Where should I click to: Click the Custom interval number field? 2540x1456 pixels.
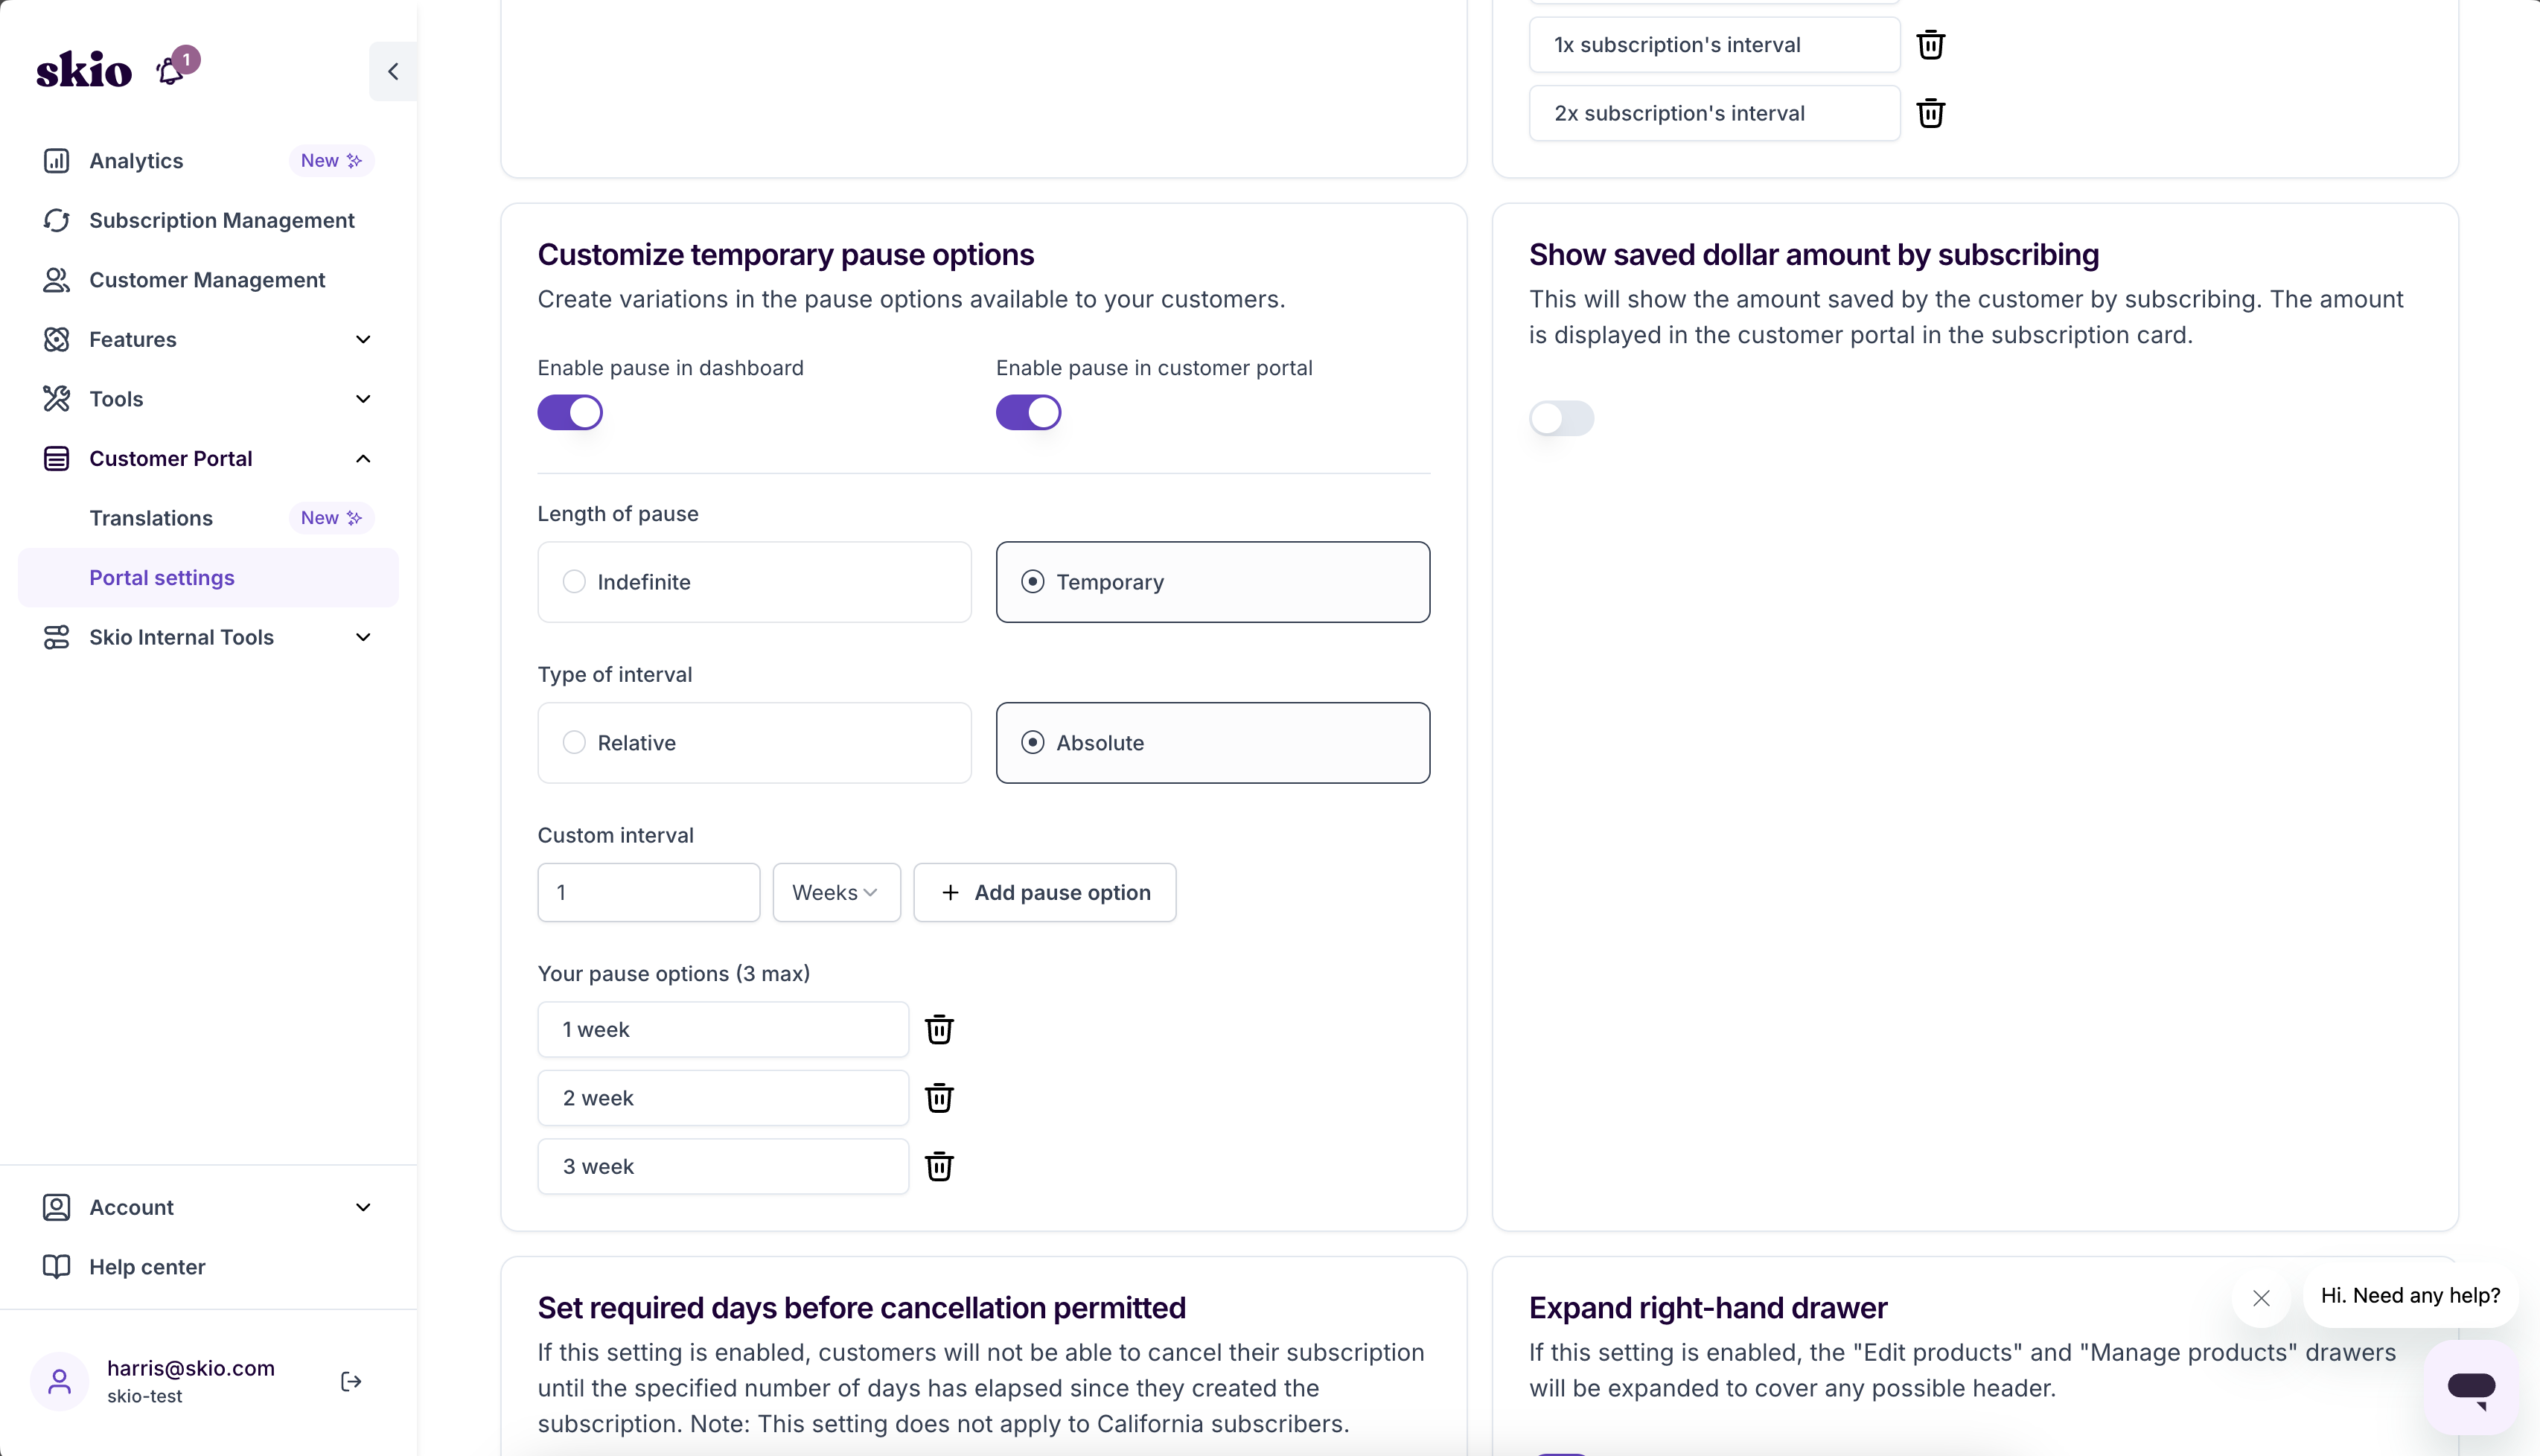[648, 892]
